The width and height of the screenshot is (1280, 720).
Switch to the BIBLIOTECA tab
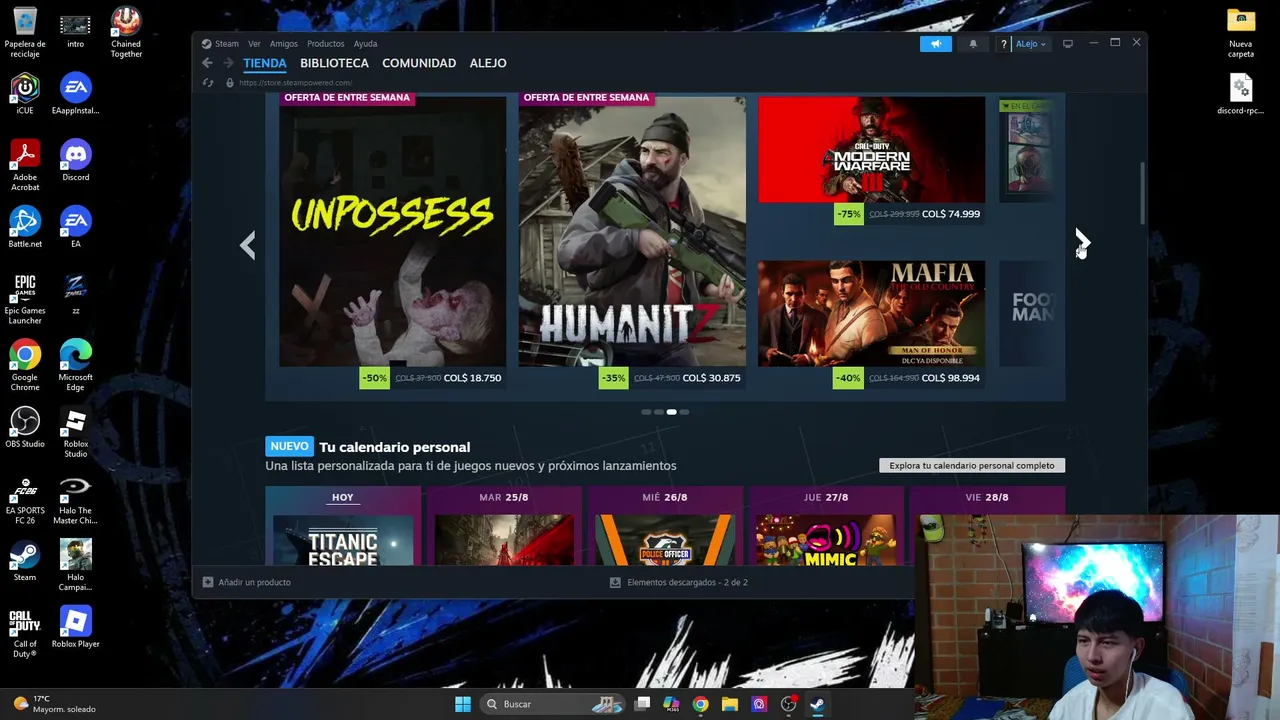334,63
